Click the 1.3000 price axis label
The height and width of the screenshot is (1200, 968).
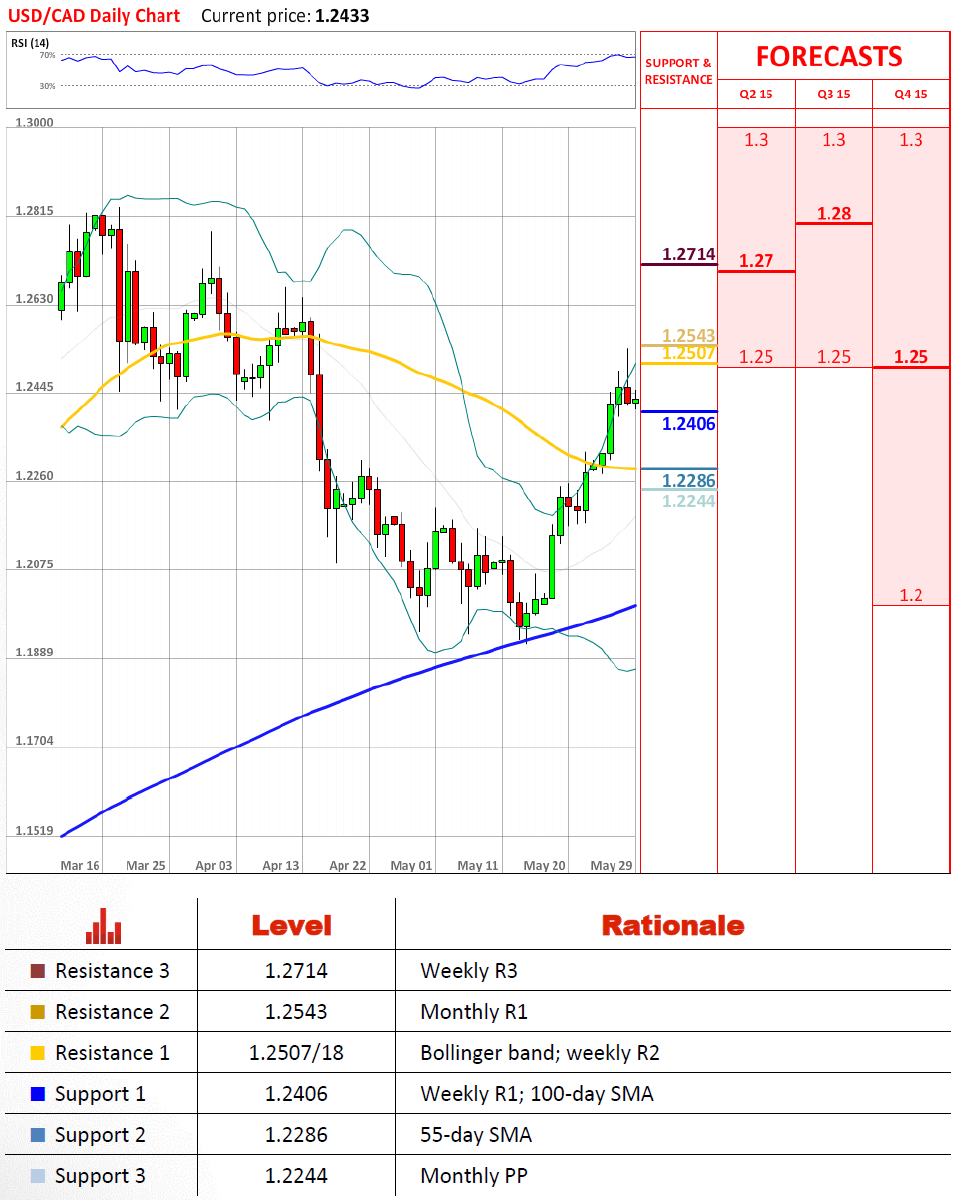[x=35, y=122]
